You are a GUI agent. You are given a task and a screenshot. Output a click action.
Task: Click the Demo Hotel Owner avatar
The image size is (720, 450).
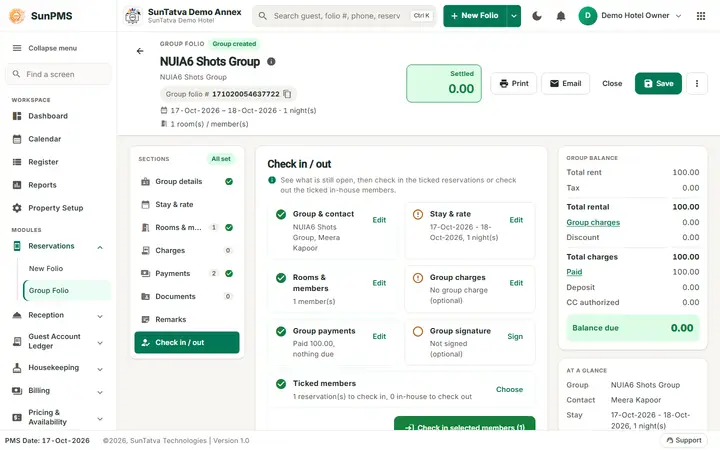[587, 16]
